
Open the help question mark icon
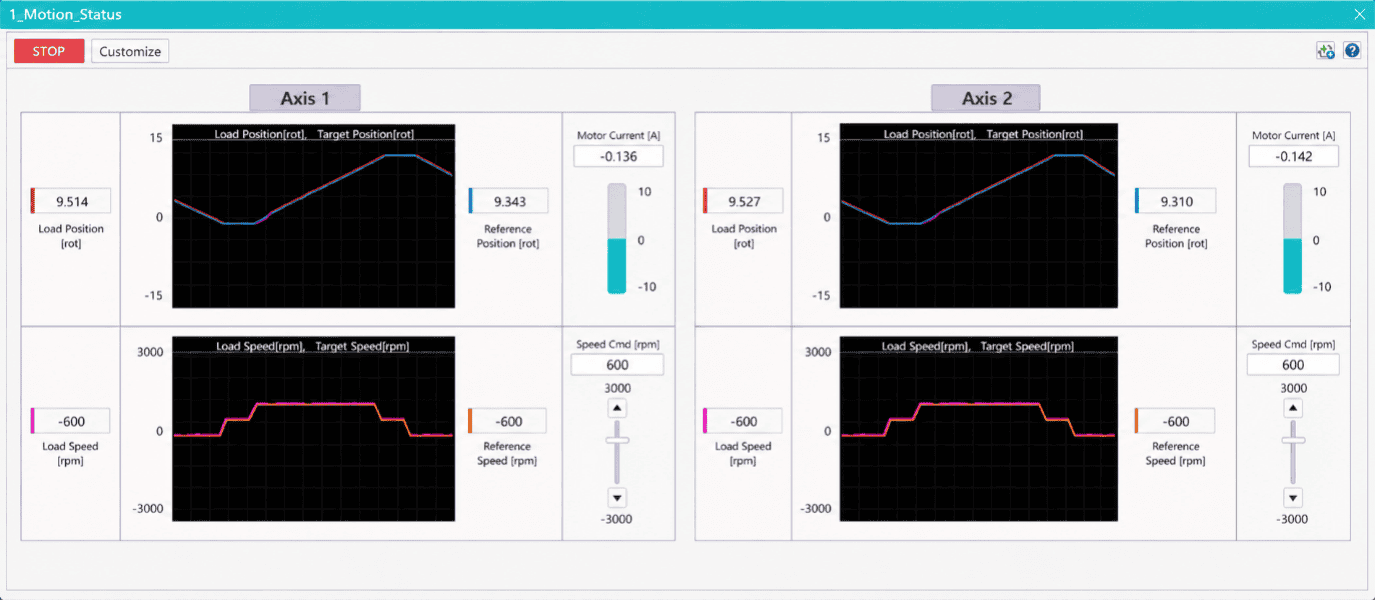point(1352,51)
